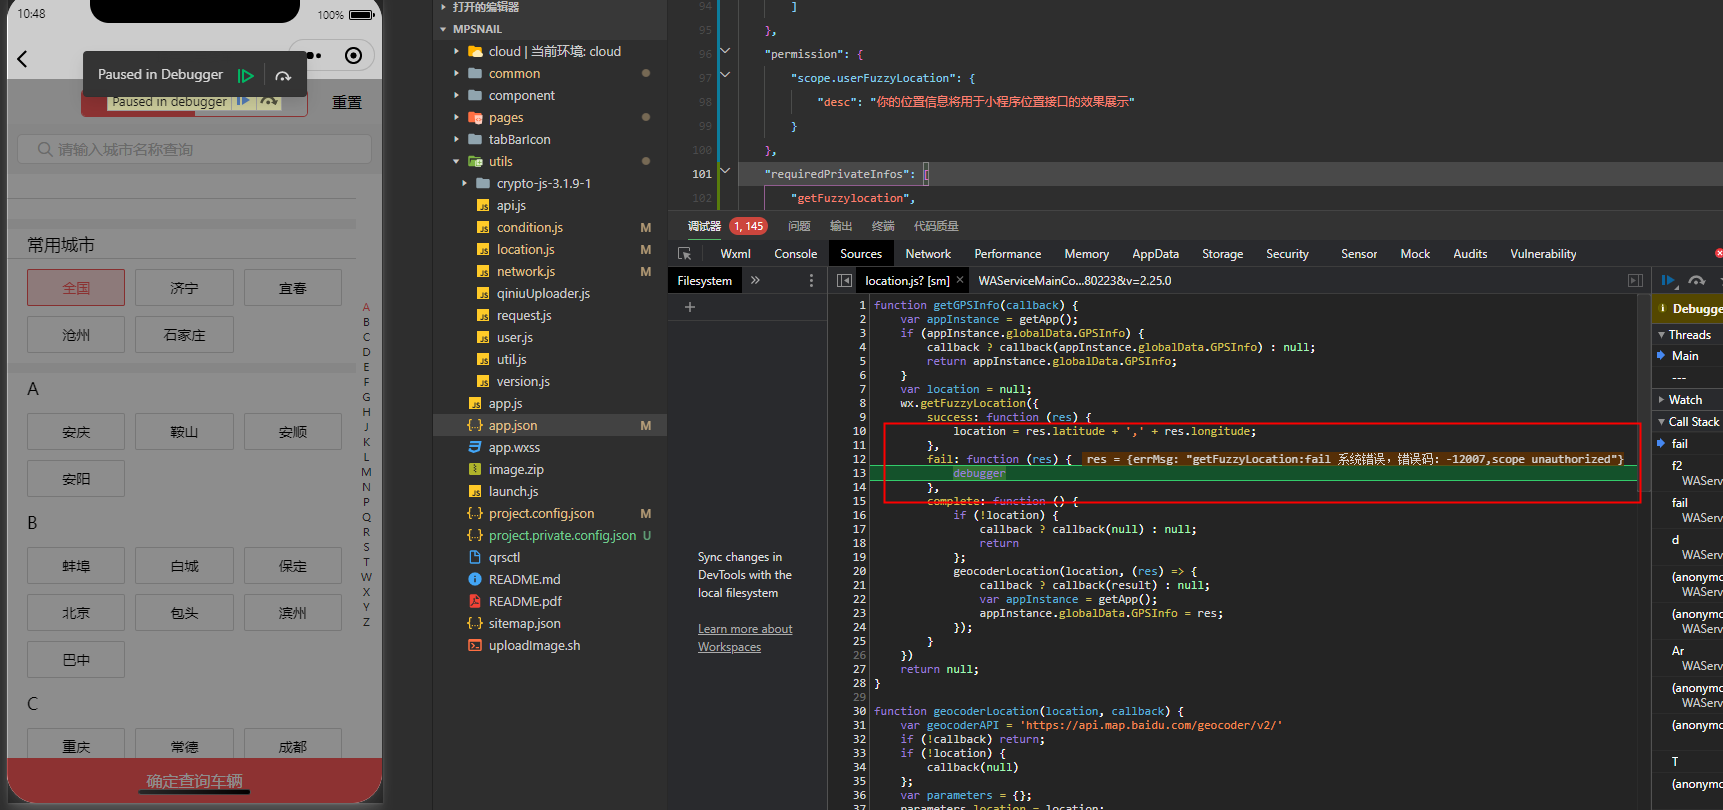Expand the pages folder
The width and height of the screenshot is (1723, 810).
(x=457, y=118)
